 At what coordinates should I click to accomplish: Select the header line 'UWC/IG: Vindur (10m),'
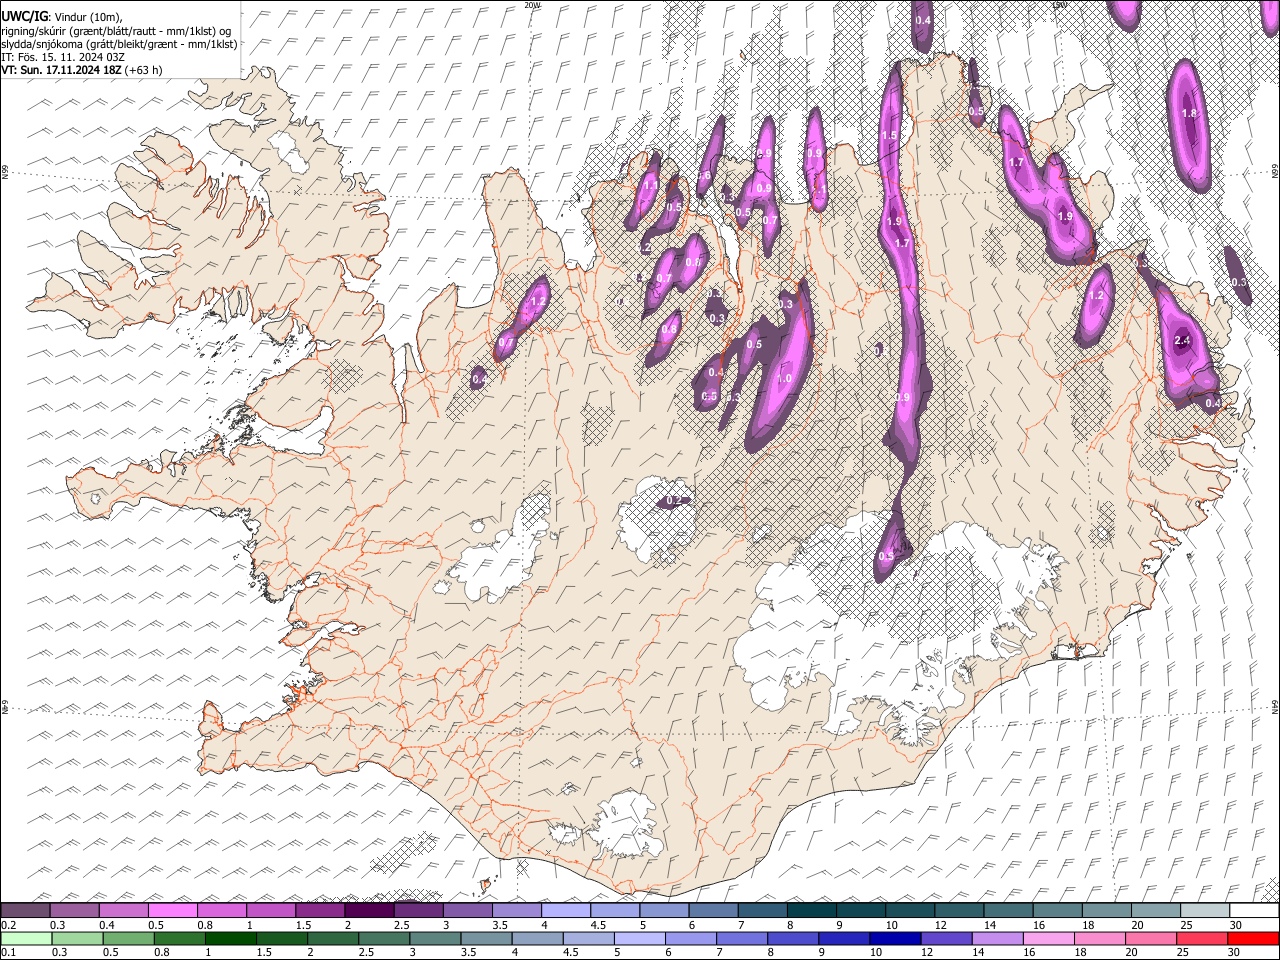[x=61, y=17]
